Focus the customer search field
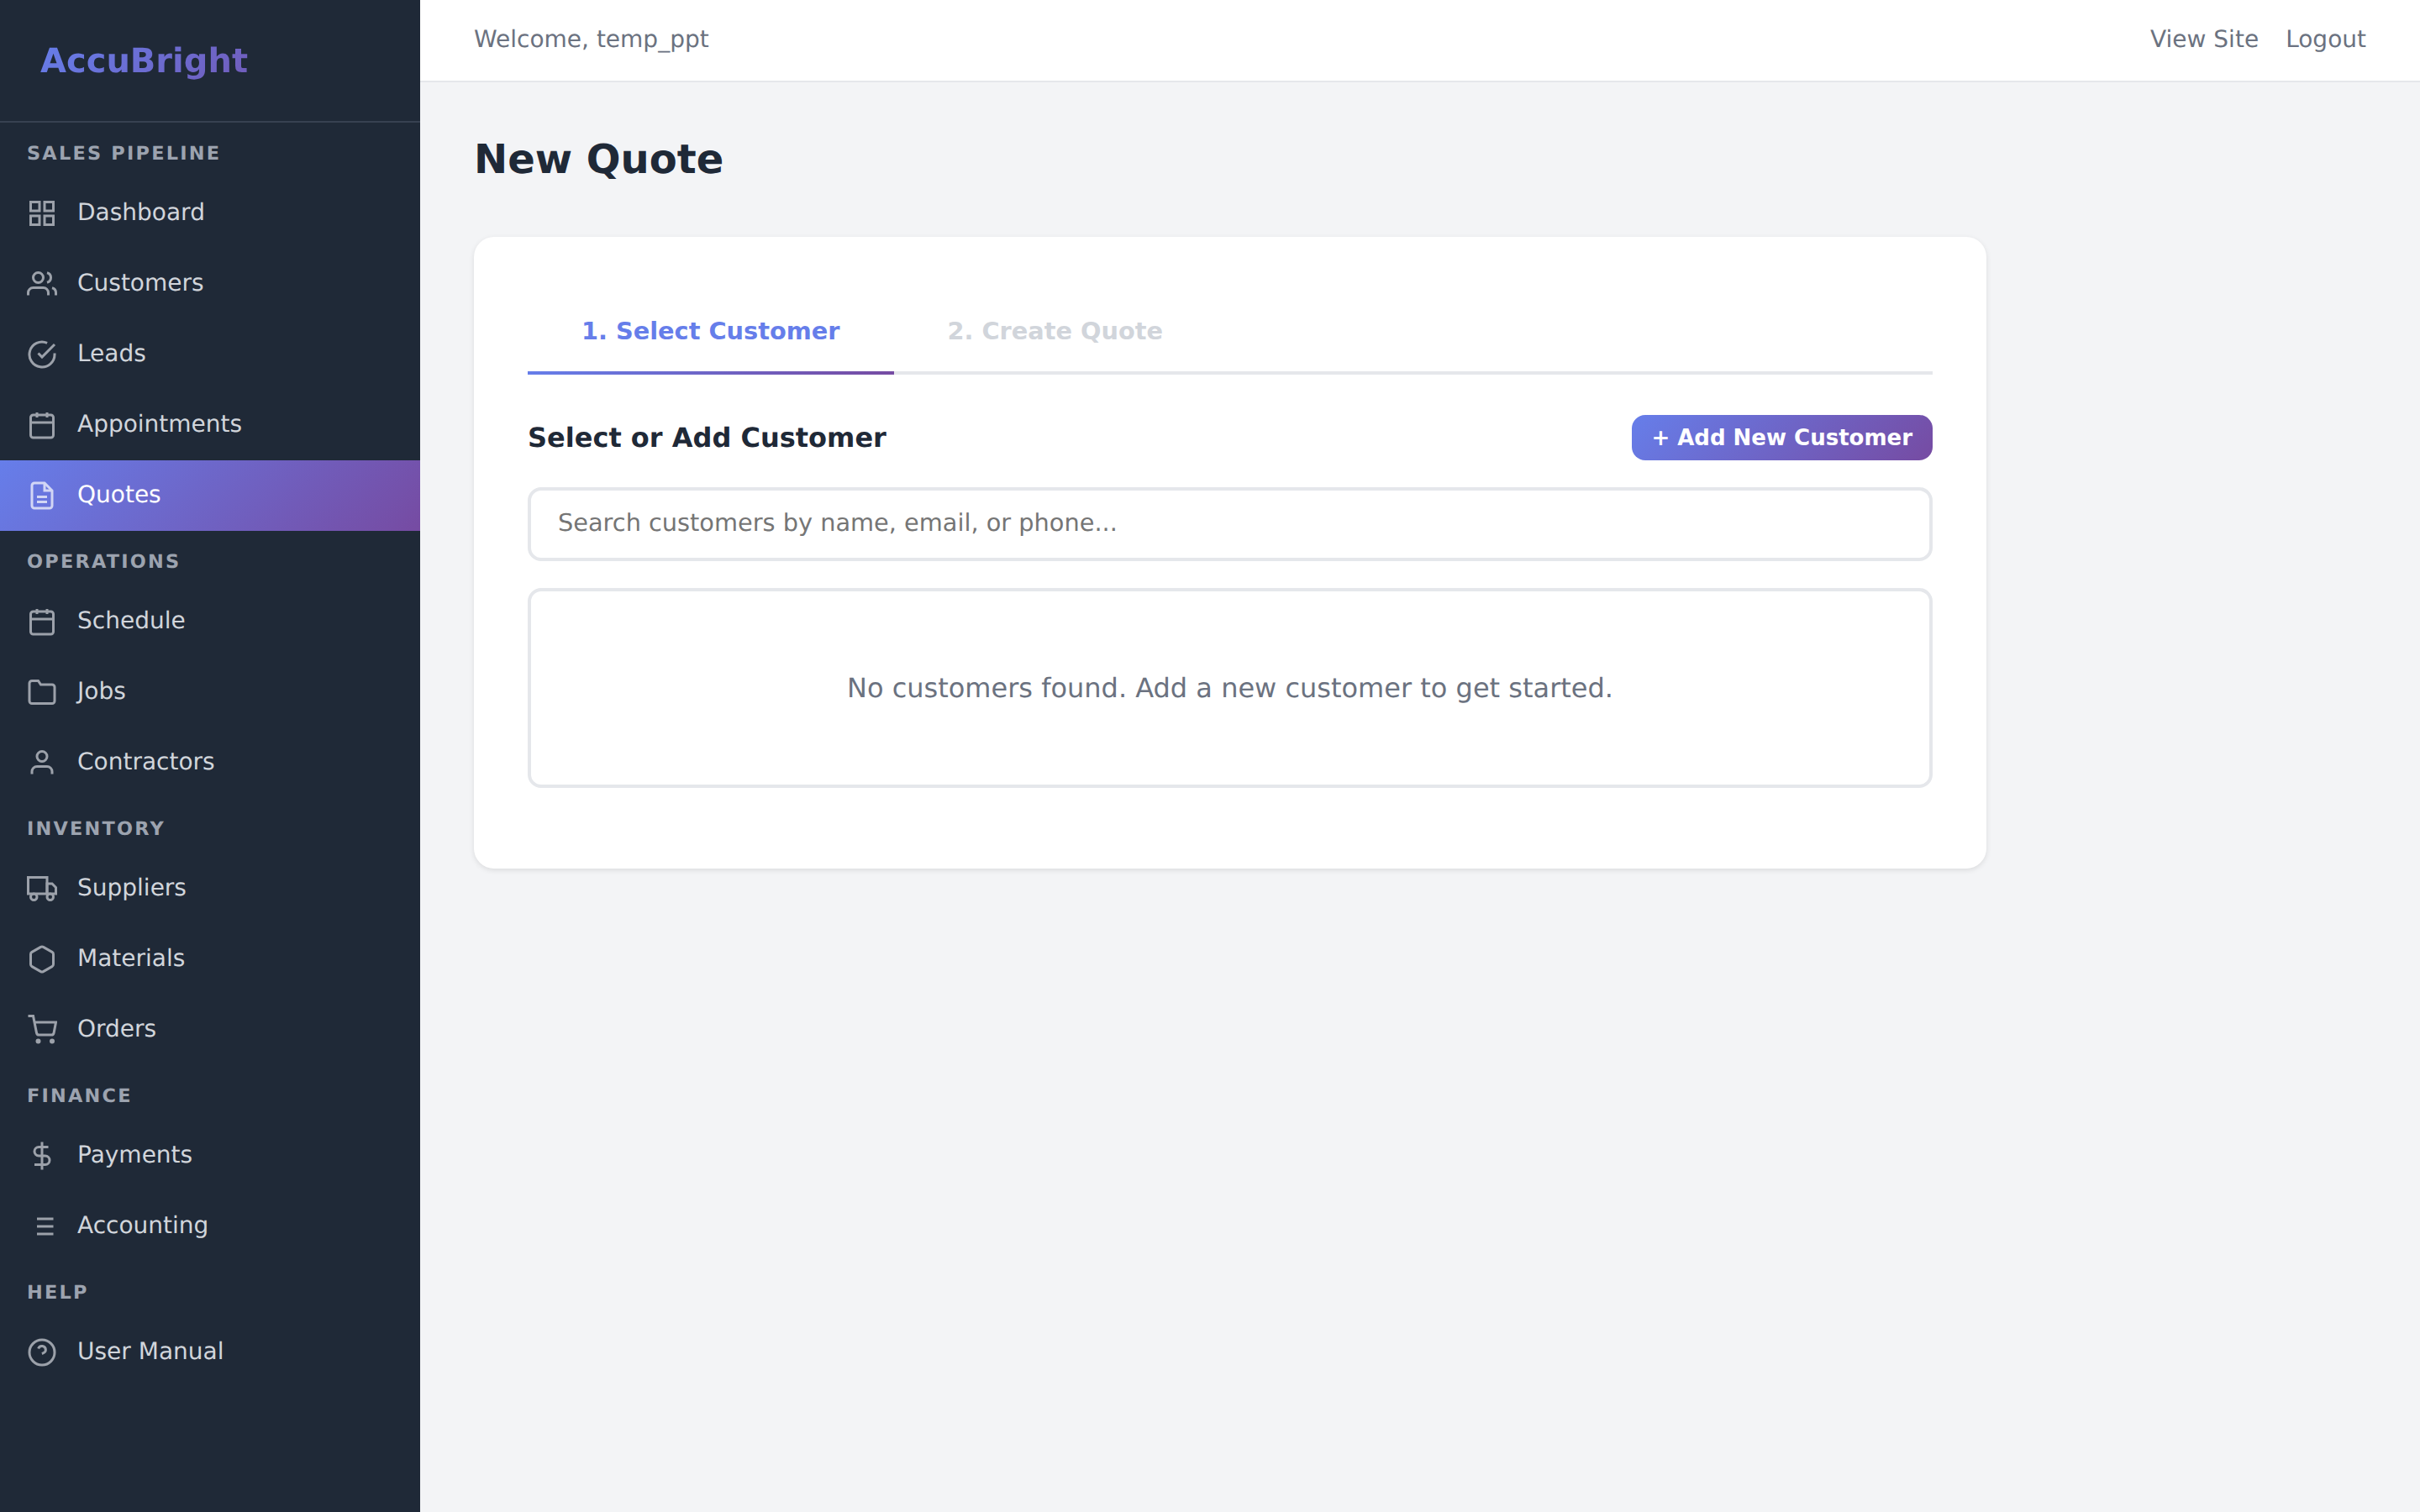The image size is (2420, 1512). click(x=1229, y=524)
